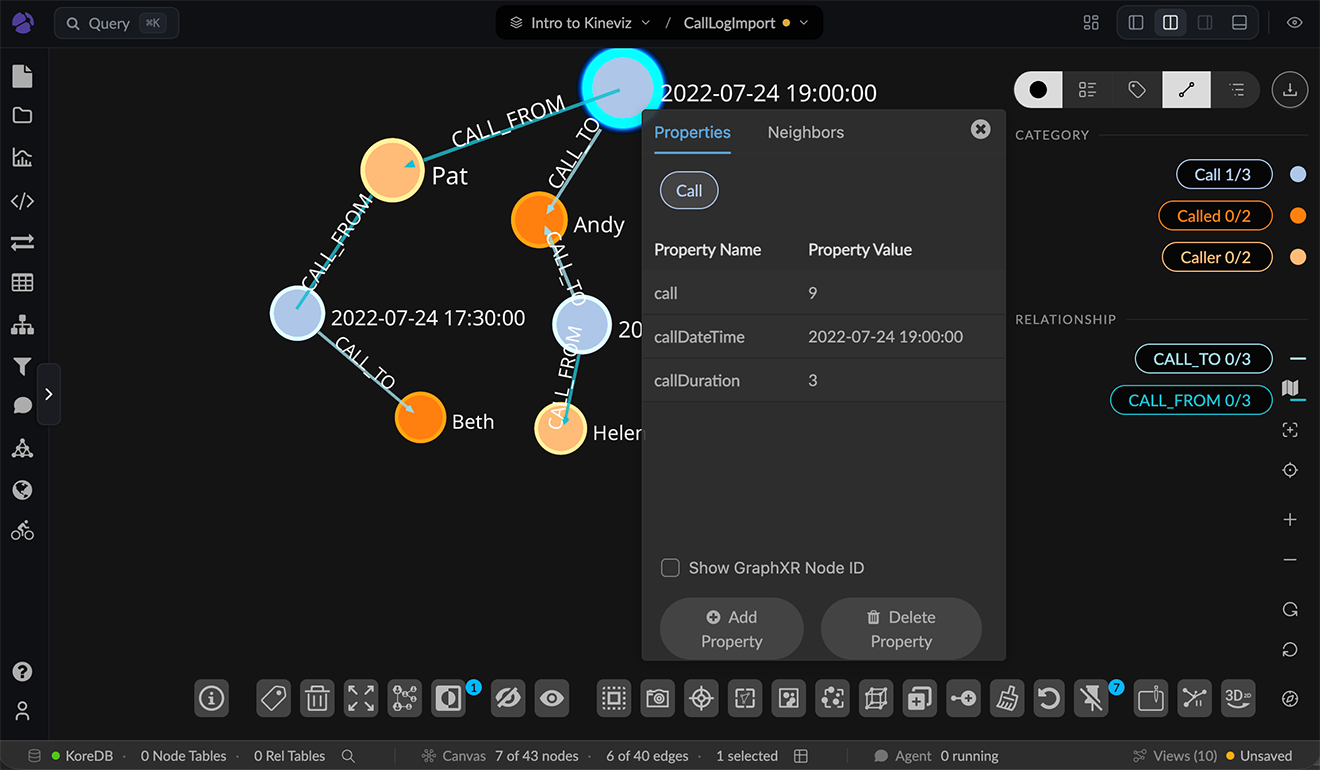Open the CallLogImport view dropdown

pos(746,22)
